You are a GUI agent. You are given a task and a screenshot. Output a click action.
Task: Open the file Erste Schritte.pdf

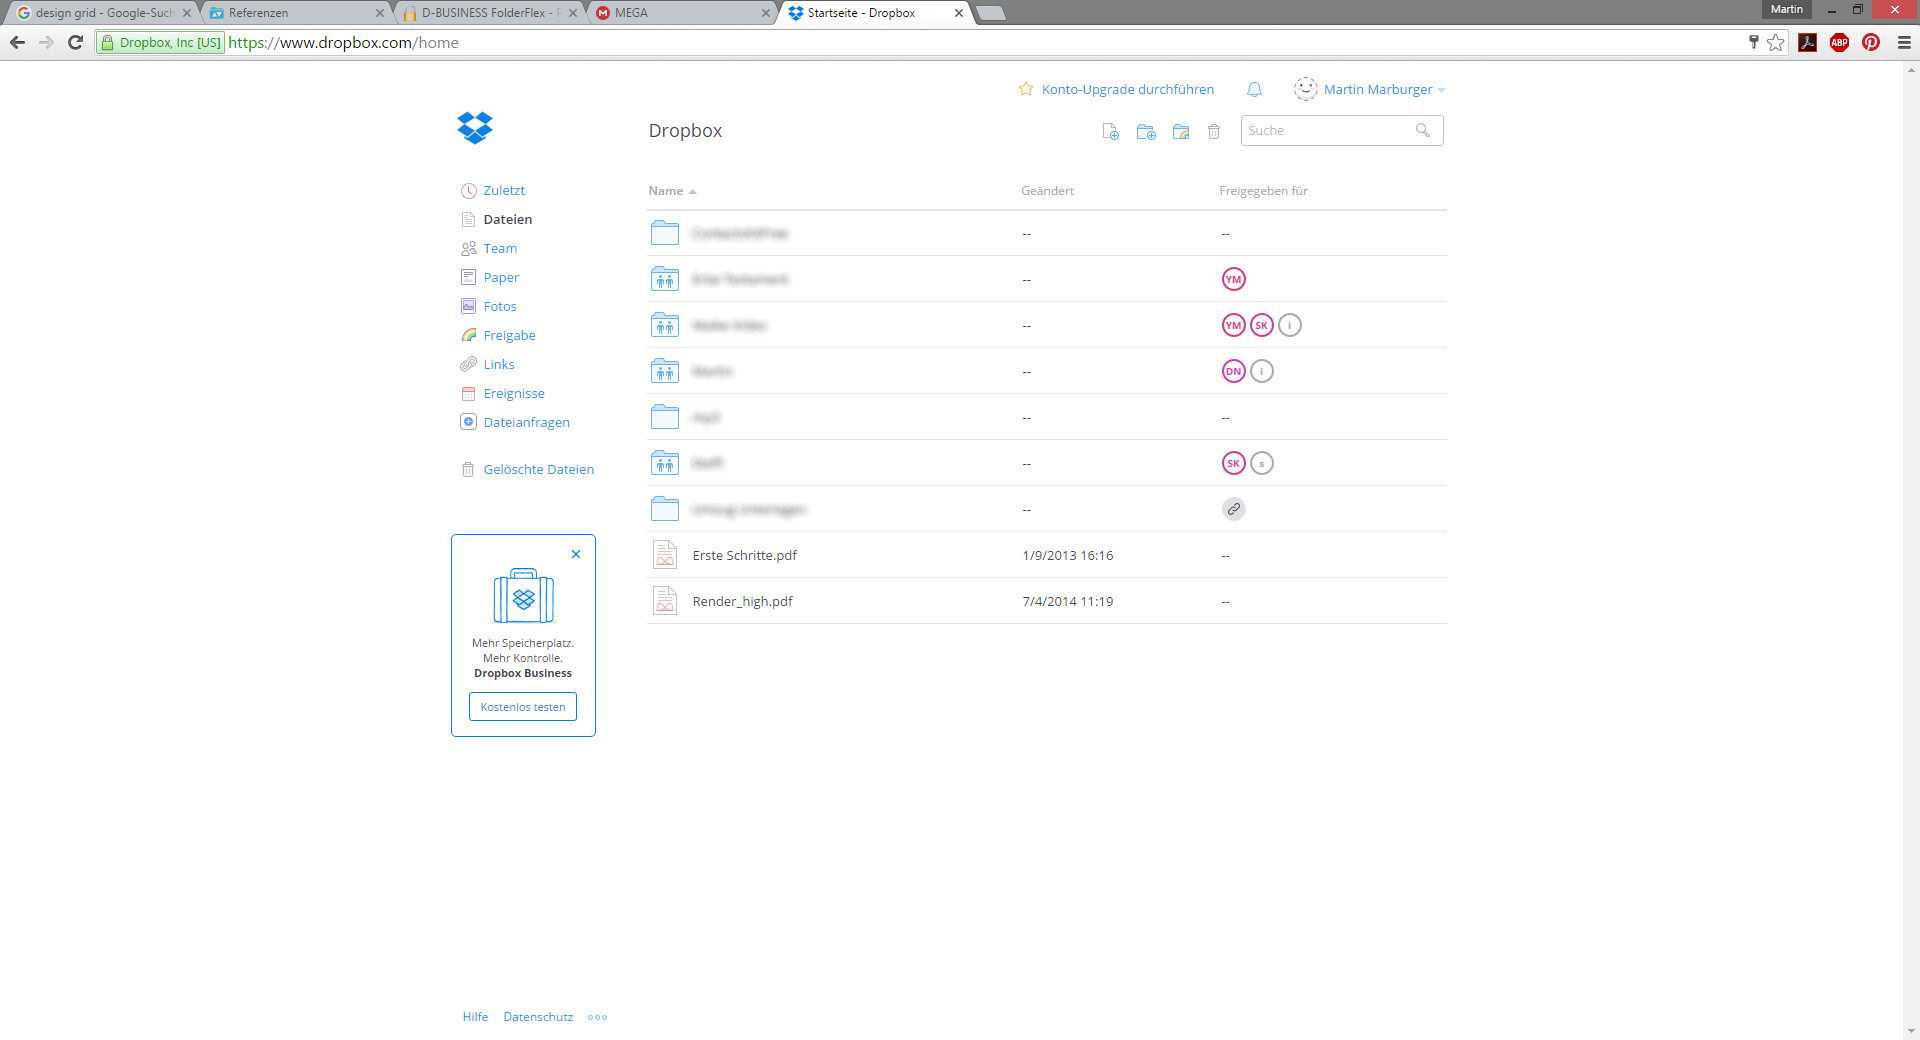coord(745,555)
